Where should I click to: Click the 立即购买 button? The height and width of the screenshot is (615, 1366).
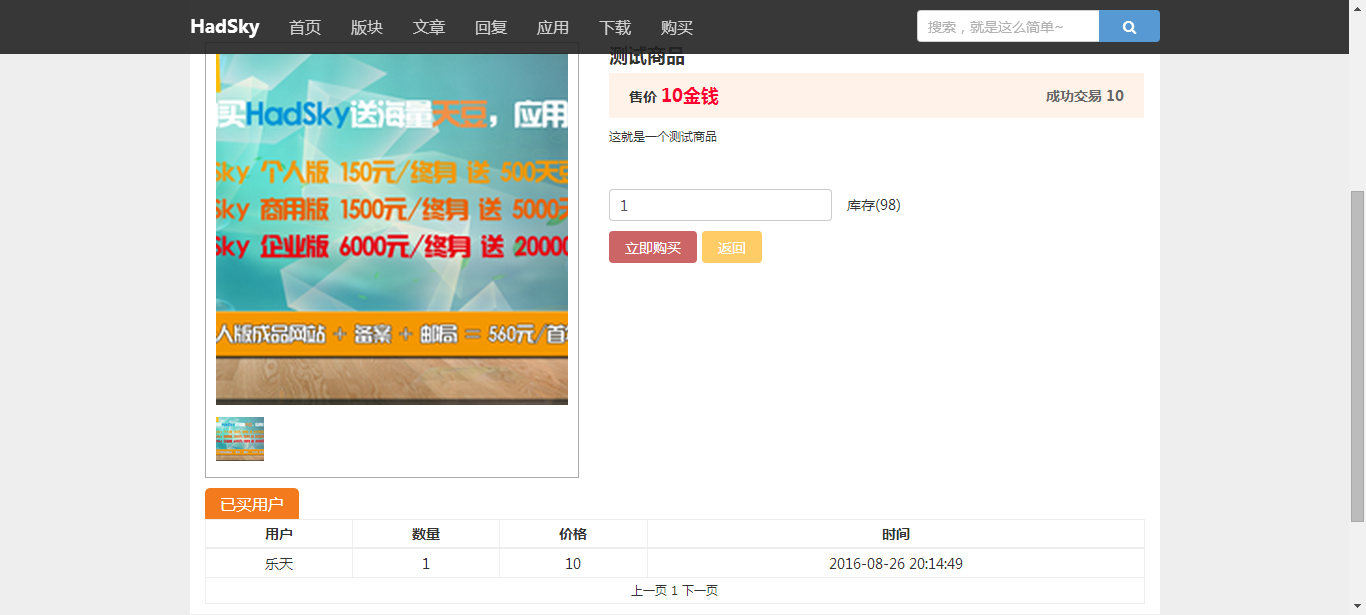[x=653, y=247]
